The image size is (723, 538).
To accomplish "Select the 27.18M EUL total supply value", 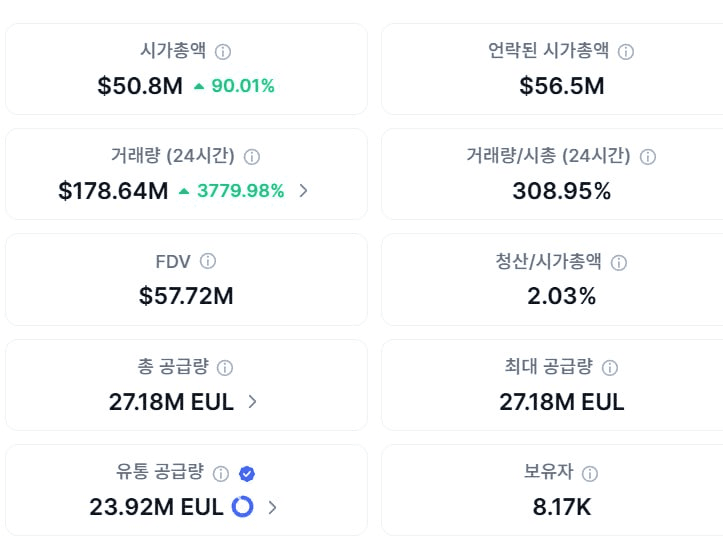I will pyautogui.click(x=172, y=402).
